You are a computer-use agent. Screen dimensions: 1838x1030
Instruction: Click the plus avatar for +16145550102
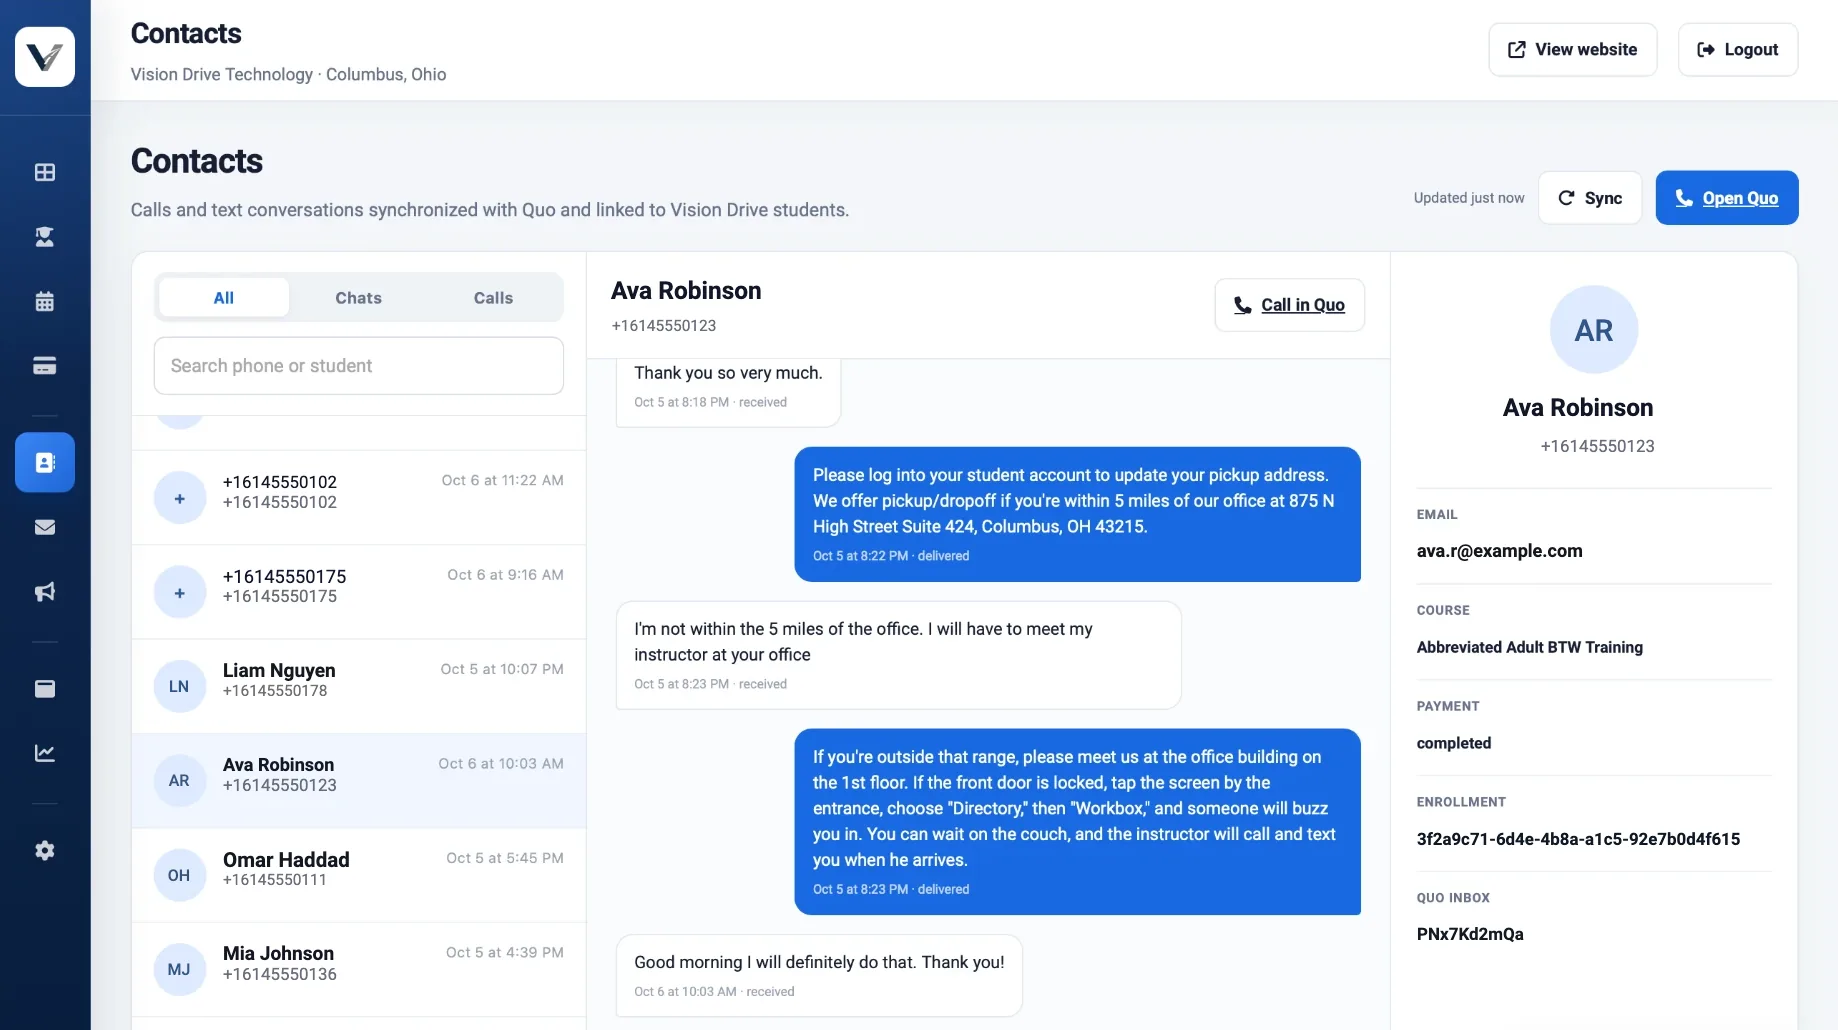click(x=180, y=498)
